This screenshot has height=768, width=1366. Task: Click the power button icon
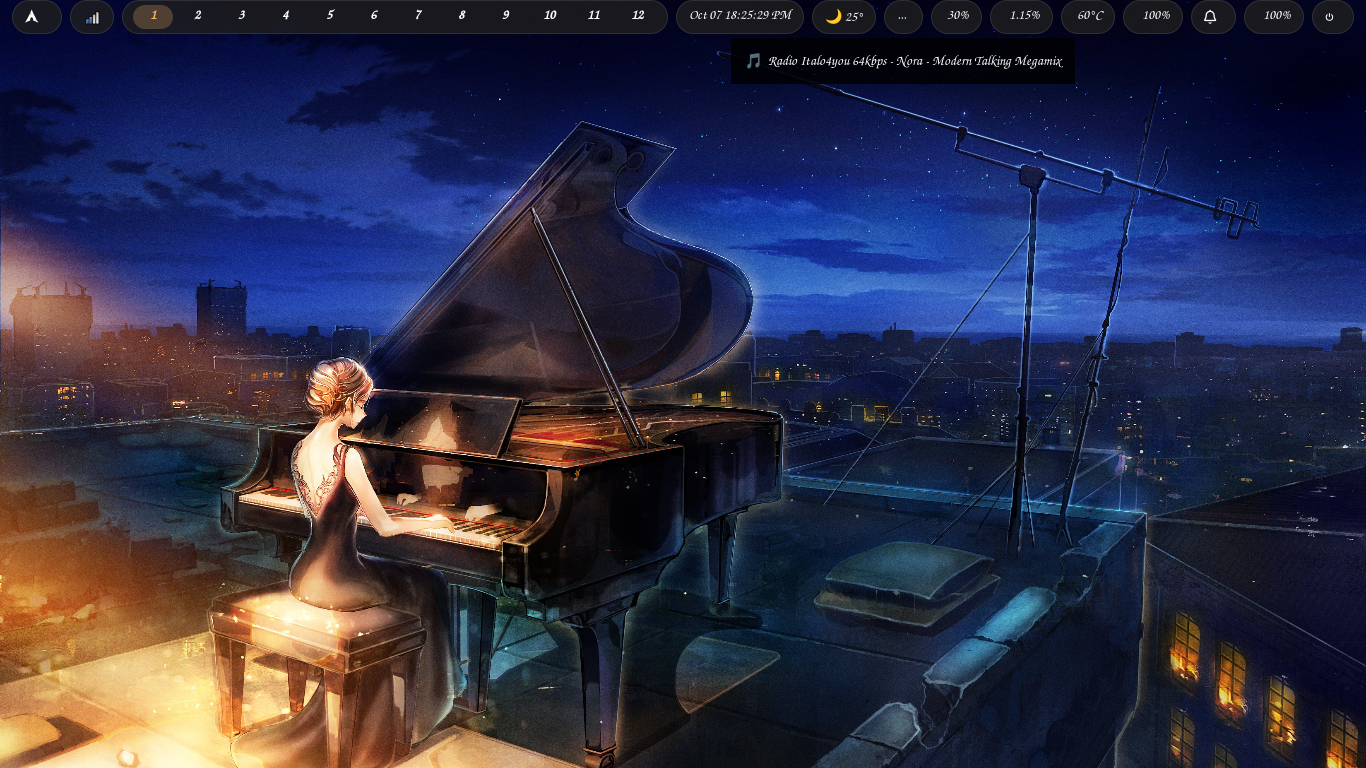pyautogui.click(x=1330, y=17)
